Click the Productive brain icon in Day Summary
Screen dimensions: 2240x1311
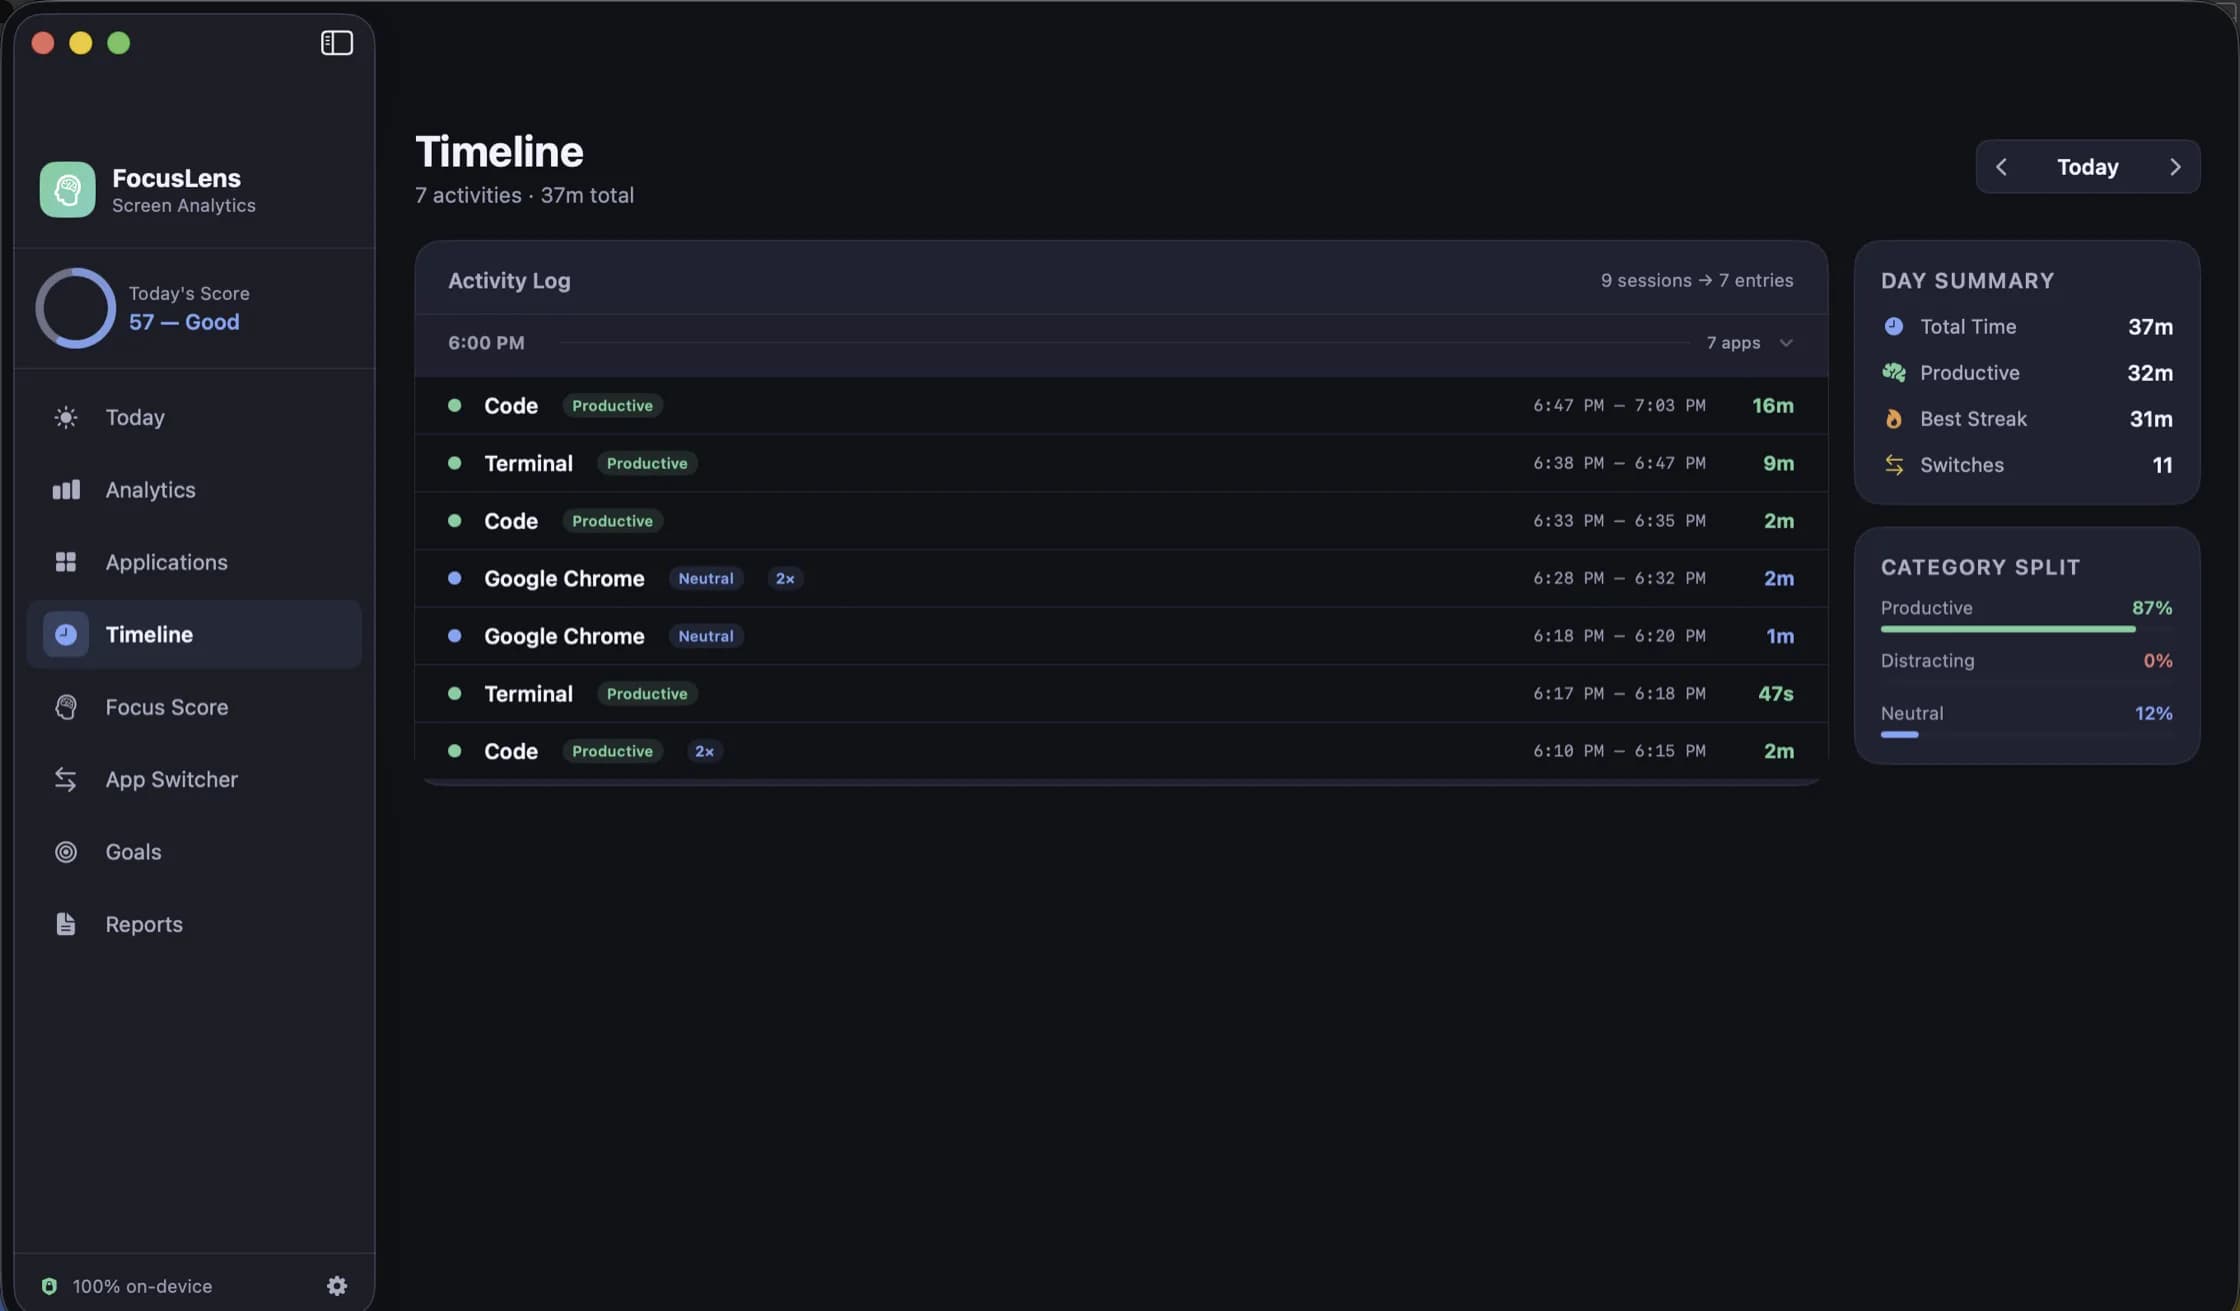1894,372
